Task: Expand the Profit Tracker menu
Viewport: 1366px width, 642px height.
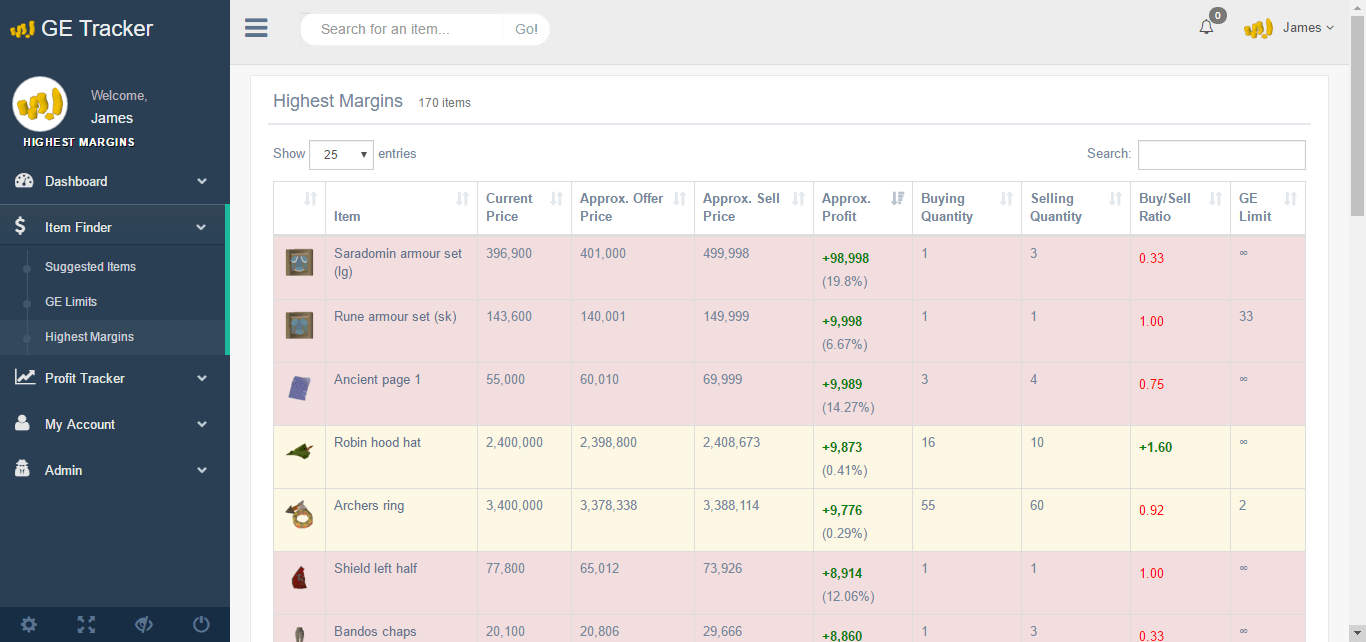Action: (x=114, y=378)
